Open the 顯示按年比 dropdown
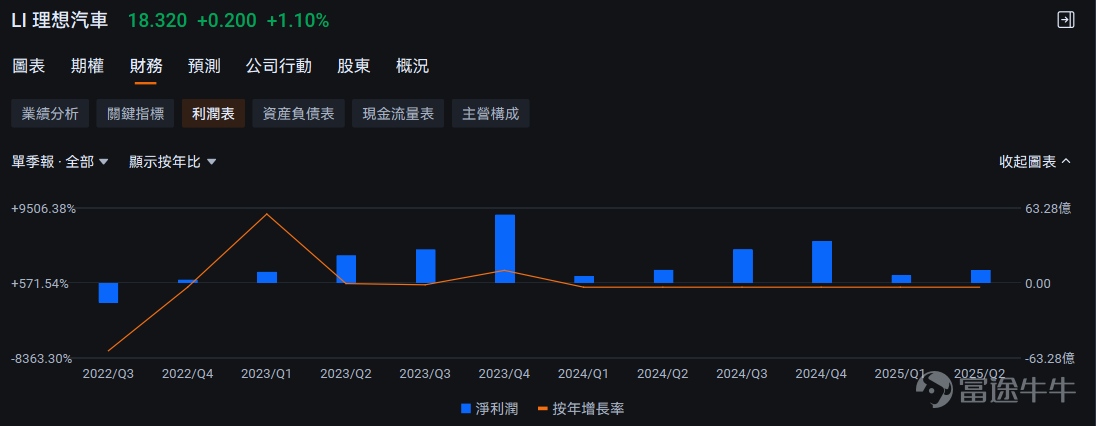 (x=173, y=162)
